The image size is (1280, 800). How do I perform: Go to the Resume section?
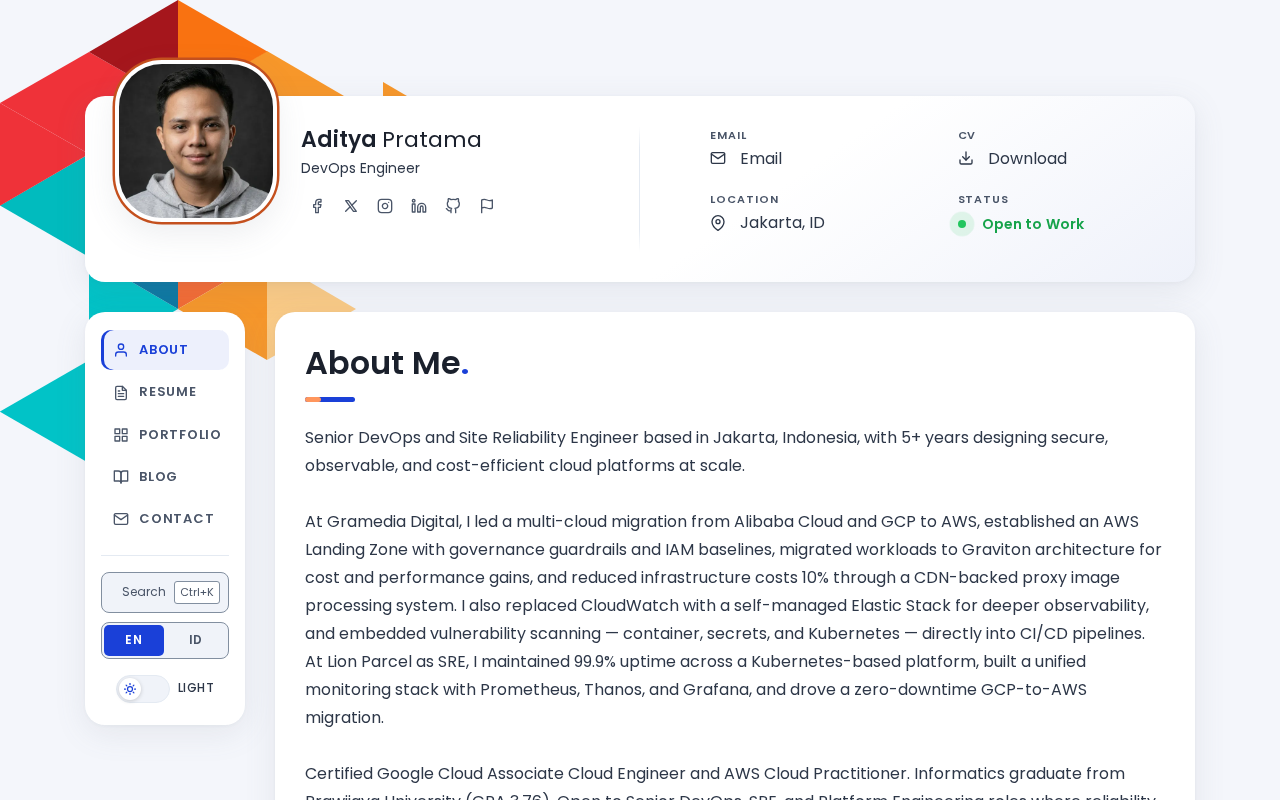[x=166, y=392]
